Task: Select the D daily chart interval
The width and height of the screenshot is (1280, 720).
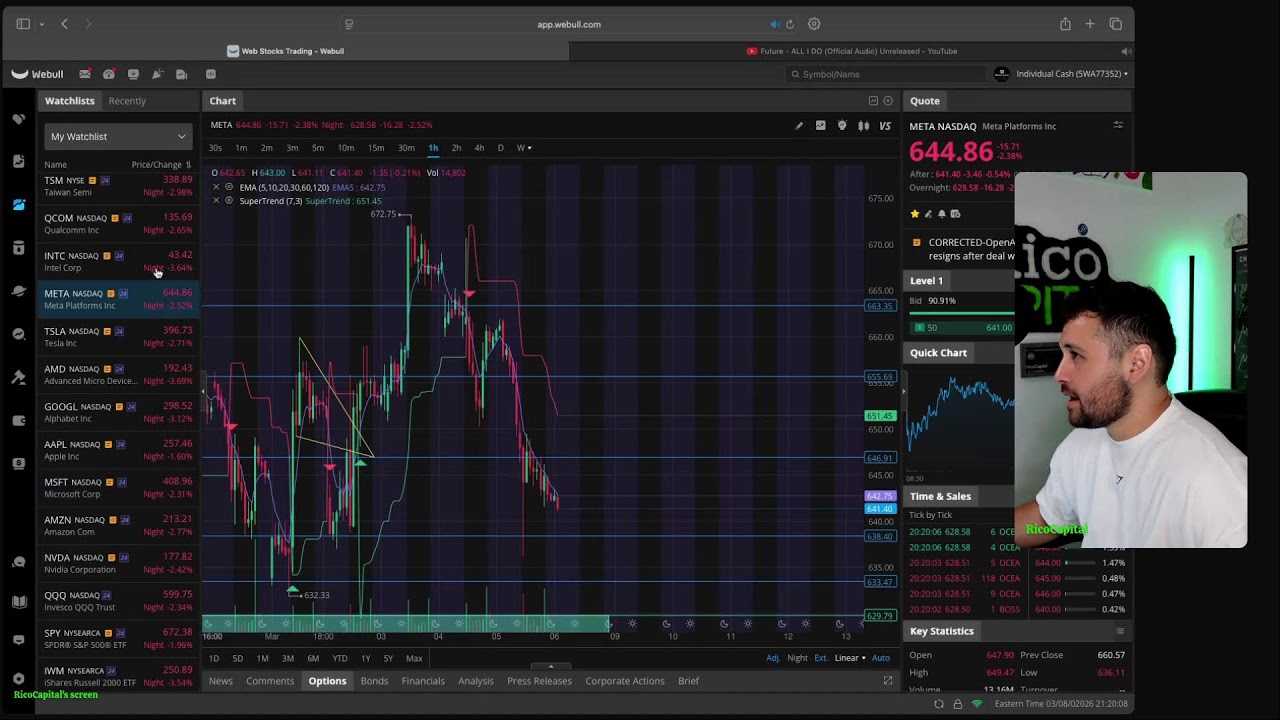Action: [x=501, y=148]
